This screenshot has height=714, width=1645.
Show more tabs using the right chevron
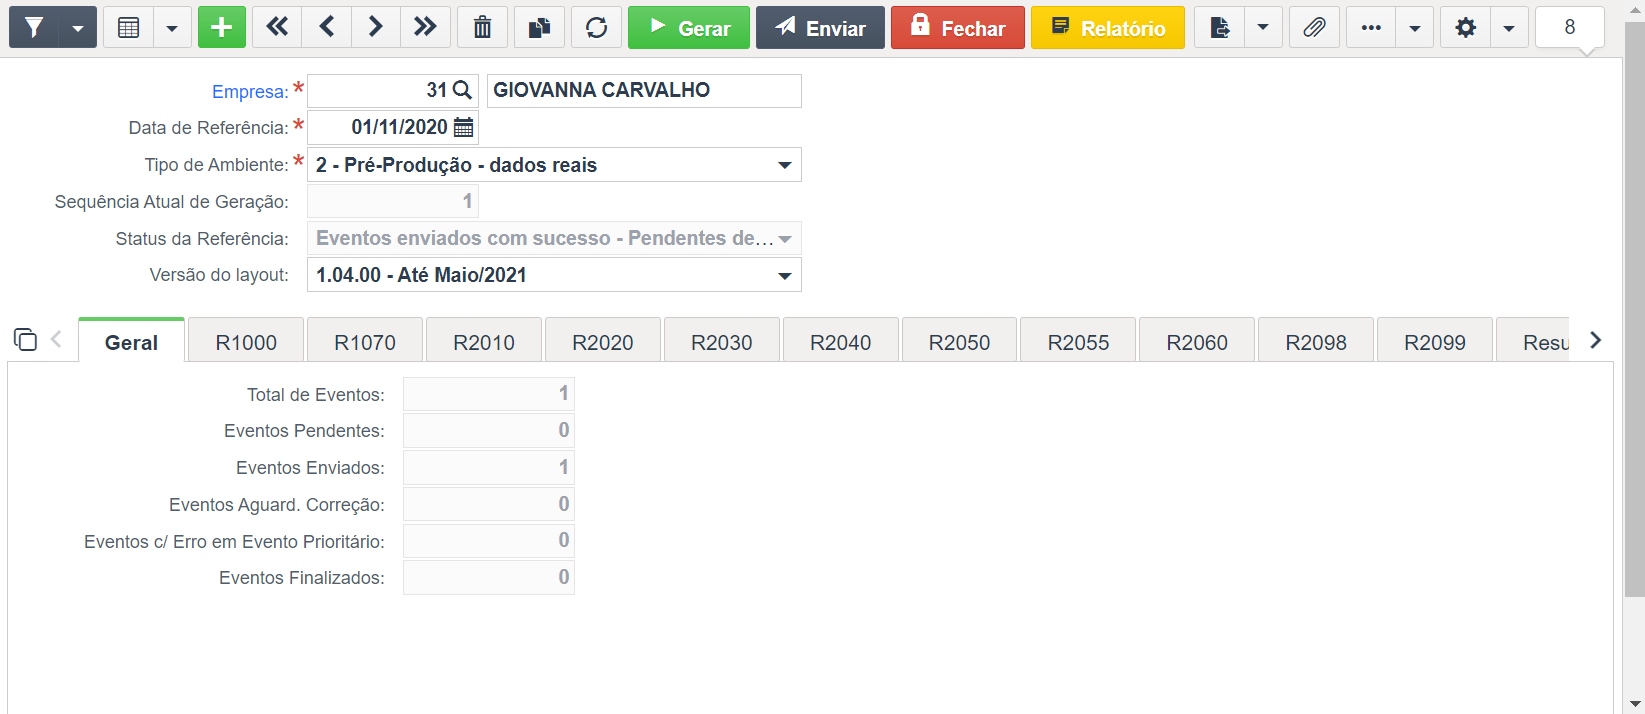(x=1596, y=340)
